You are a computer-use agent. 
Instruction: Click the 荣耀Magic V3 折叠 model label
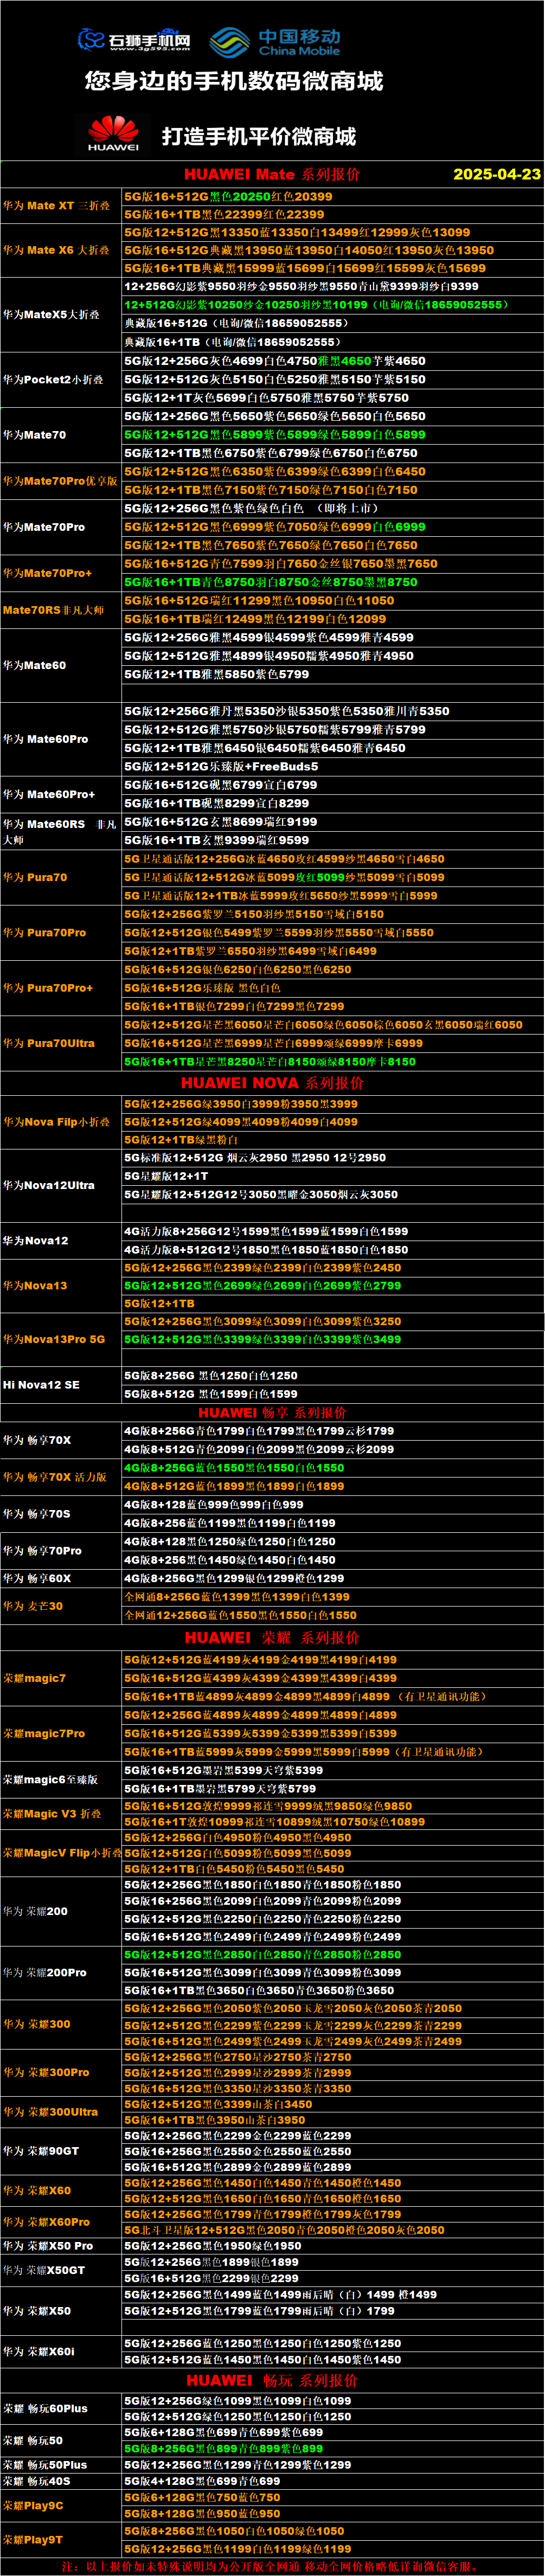point(52,1814)
